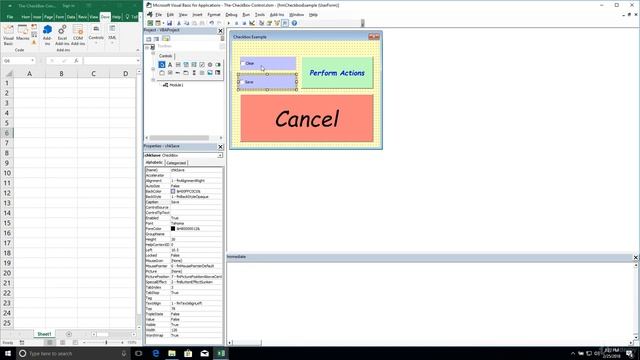640x360 pixels.
Task: Click Sign in on Excel title bar
Action: [x=69, y=6]
